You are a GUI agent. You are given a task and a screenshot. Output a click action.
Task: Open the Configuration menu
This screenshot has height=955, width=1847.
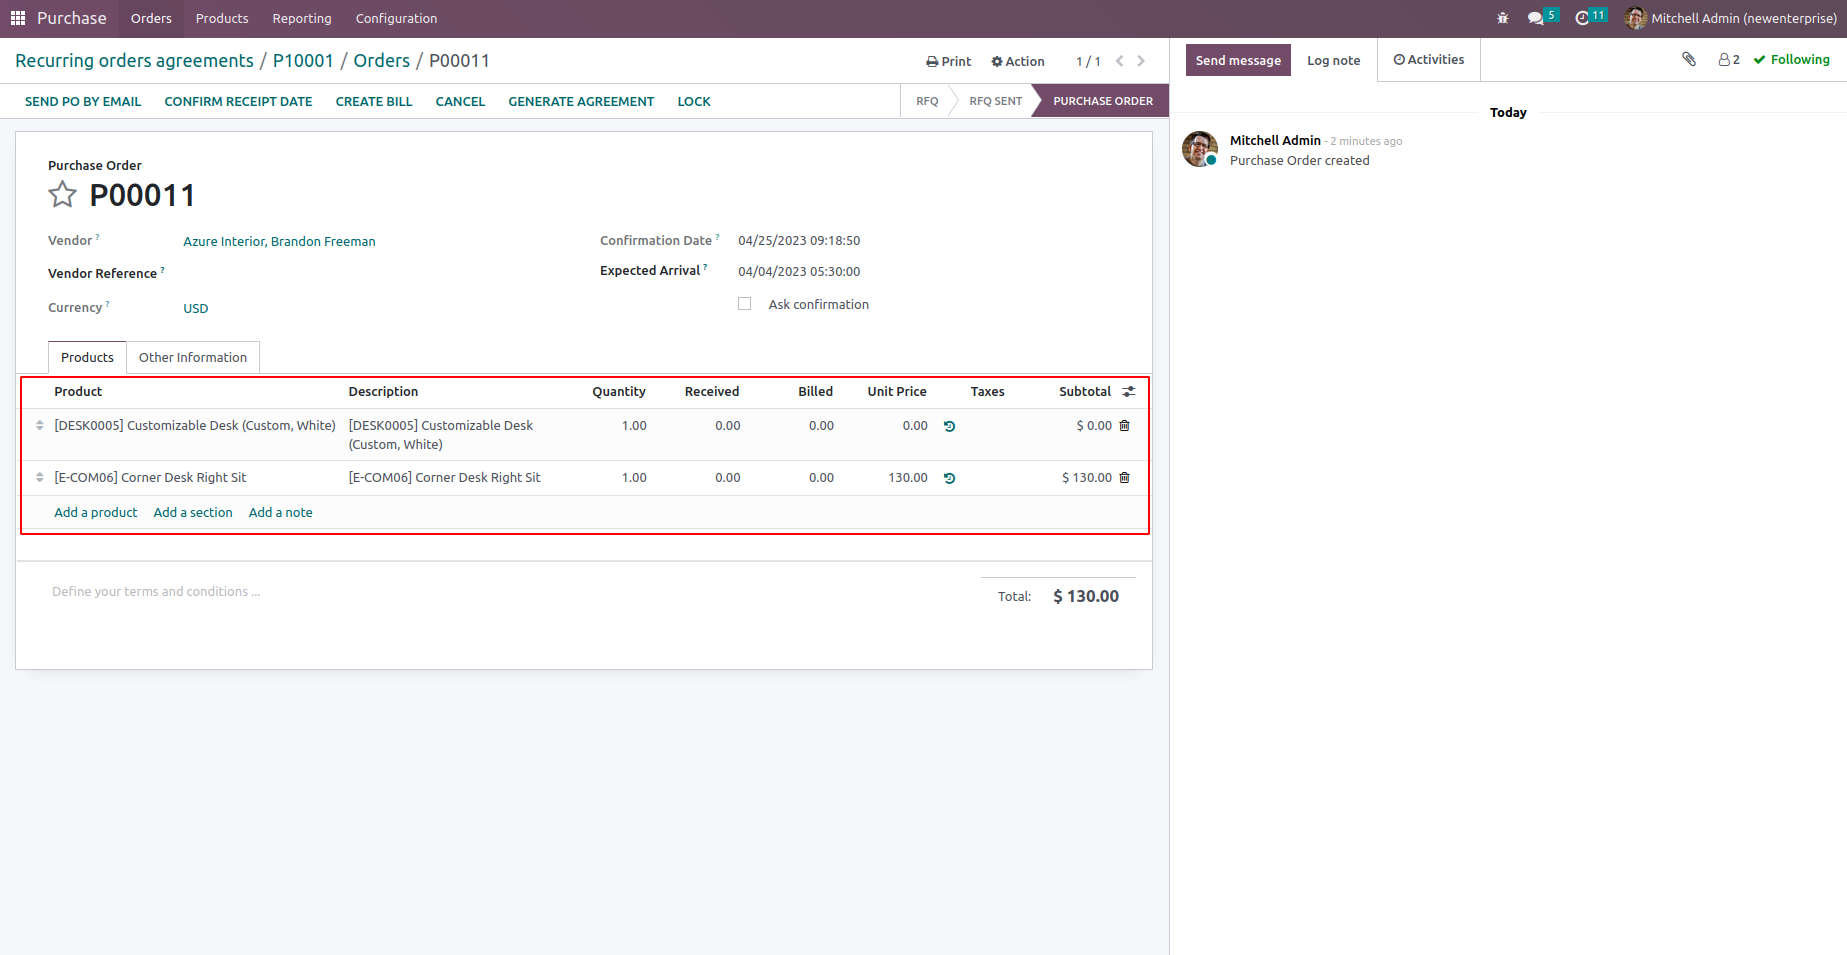[x=397, y=18]
